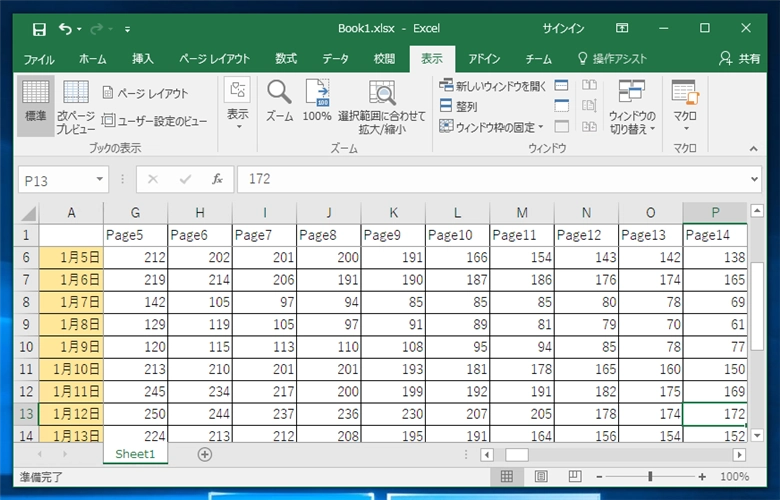Click サインイン to sign in
Viewport: 780px width, 500px height.
pyautogui.click(x=563, y=28)
